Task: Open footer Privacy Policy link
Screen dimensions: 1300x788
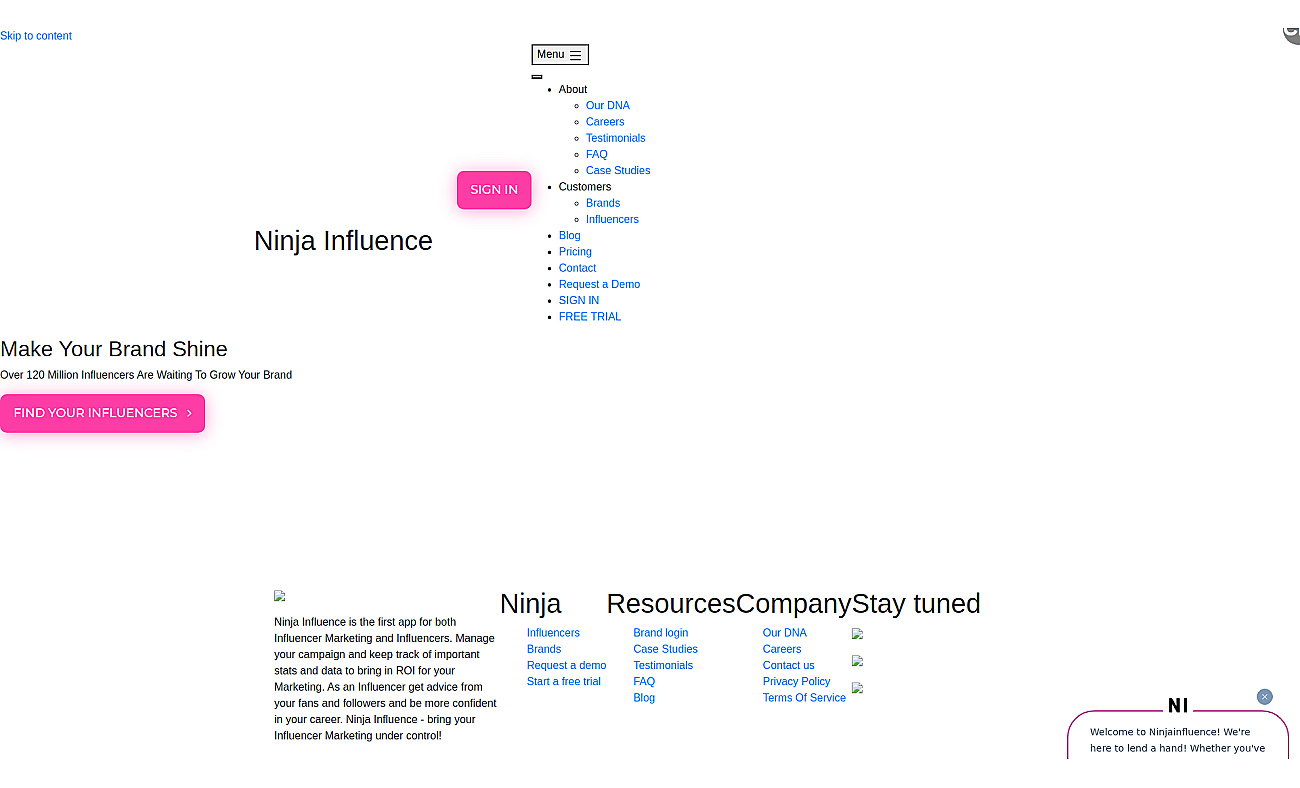Action: click(x=797, y=682)
